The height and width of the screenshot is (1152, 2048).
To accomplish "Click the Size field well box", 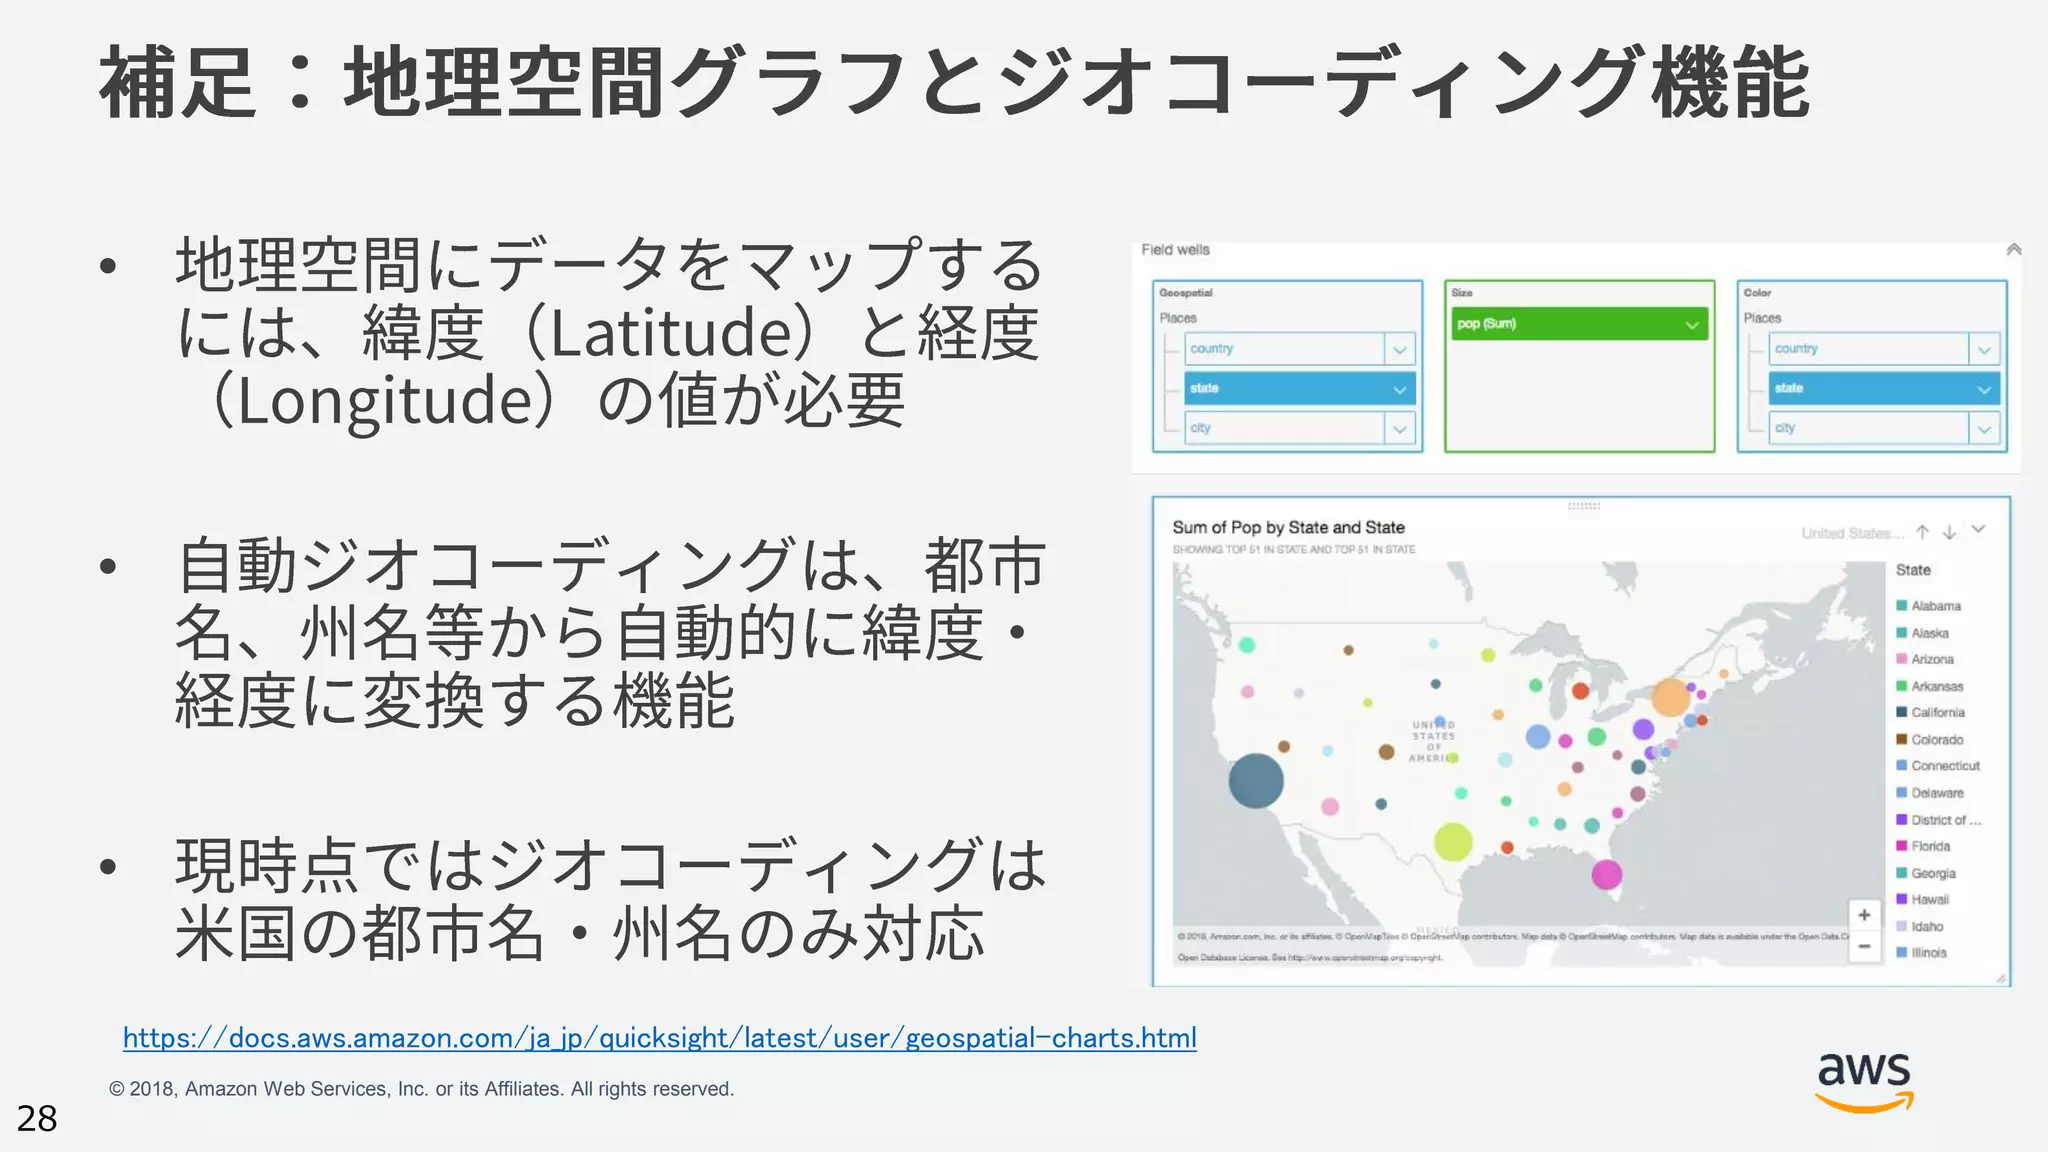I will (1579, 366).
